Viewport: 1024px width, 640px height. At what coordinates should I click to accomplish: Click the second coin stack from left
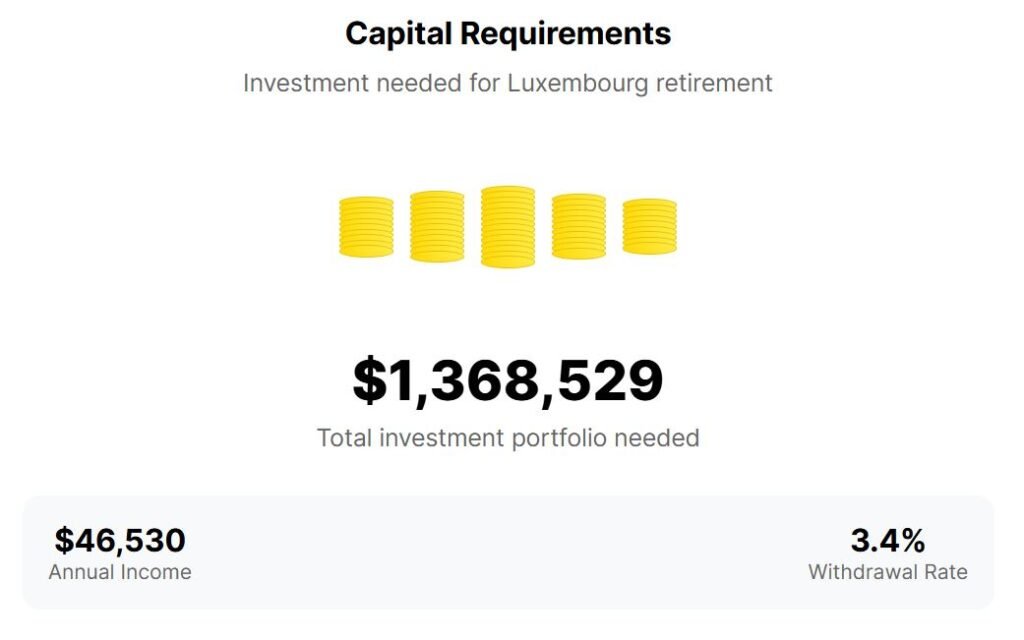(437, 227)
